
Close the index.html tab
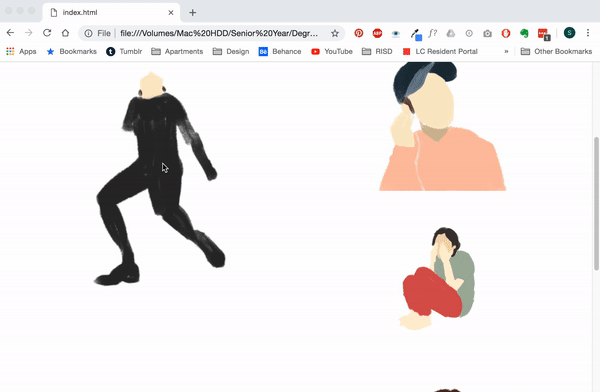pos(171,13)
